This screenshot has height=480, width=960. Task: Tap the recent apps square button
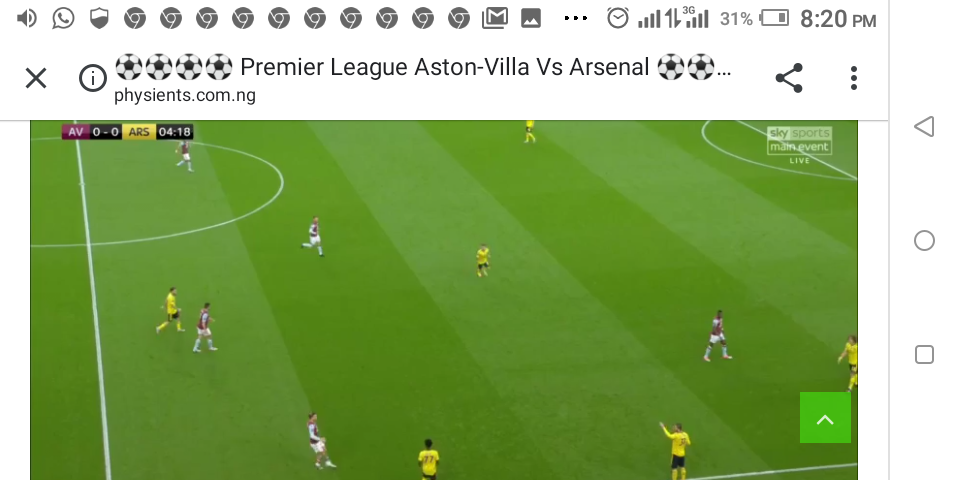[924, 354]
